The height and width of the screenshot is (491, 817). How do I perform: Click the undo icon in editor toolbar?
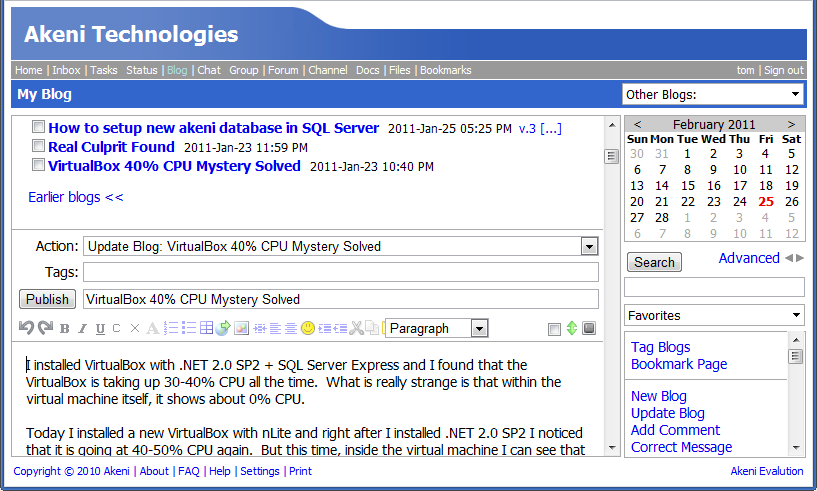27,328
